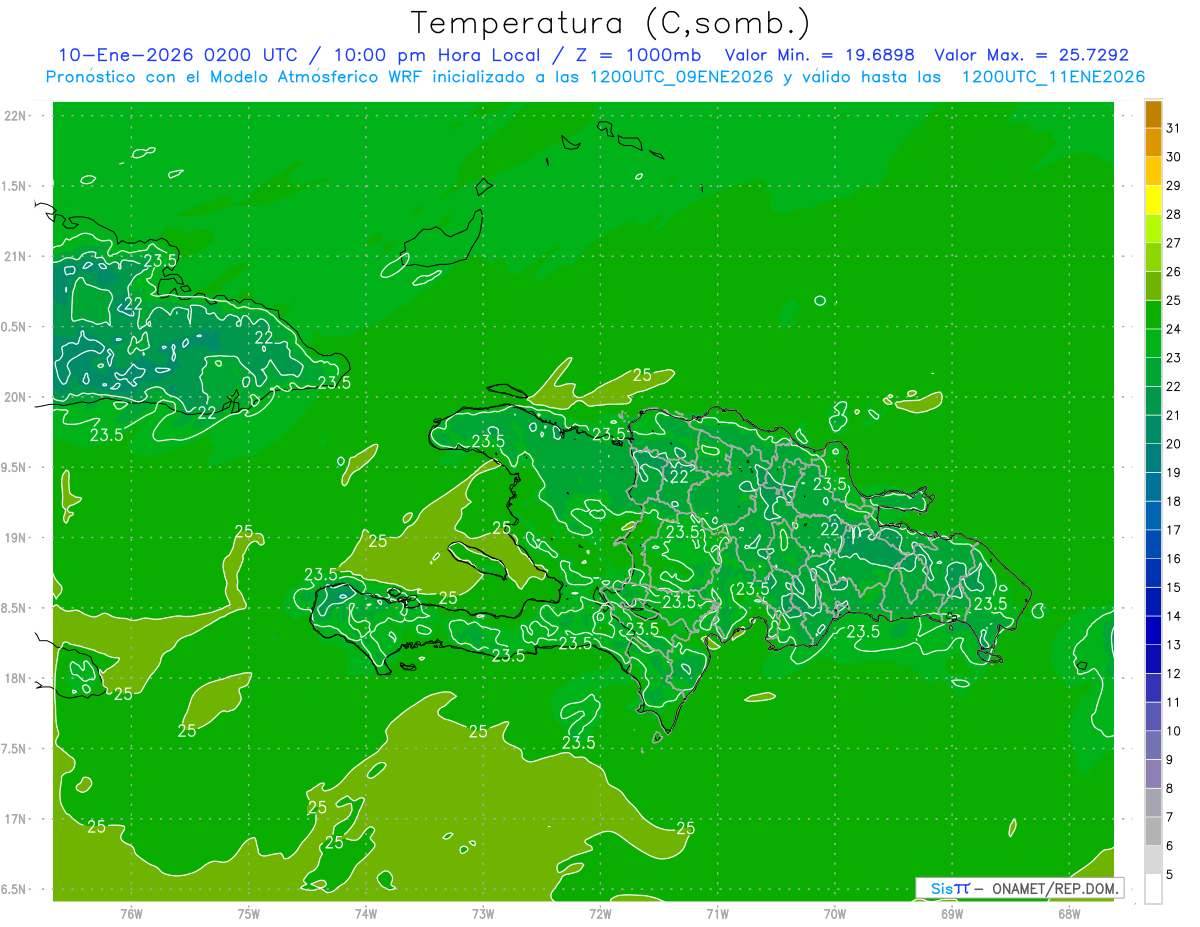Screen dimensions: 1200x927
Task: Click the legend label "5"
Action: [1170, 875]
